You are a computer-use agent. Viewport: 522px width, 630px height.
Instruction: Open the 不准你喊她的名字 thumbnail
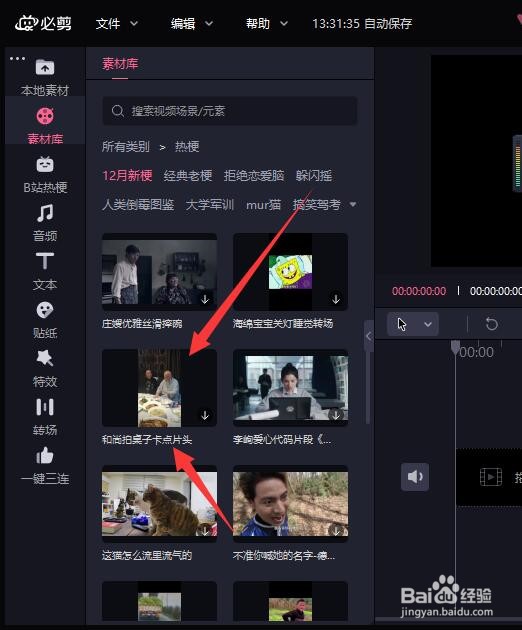pos(291,504)
